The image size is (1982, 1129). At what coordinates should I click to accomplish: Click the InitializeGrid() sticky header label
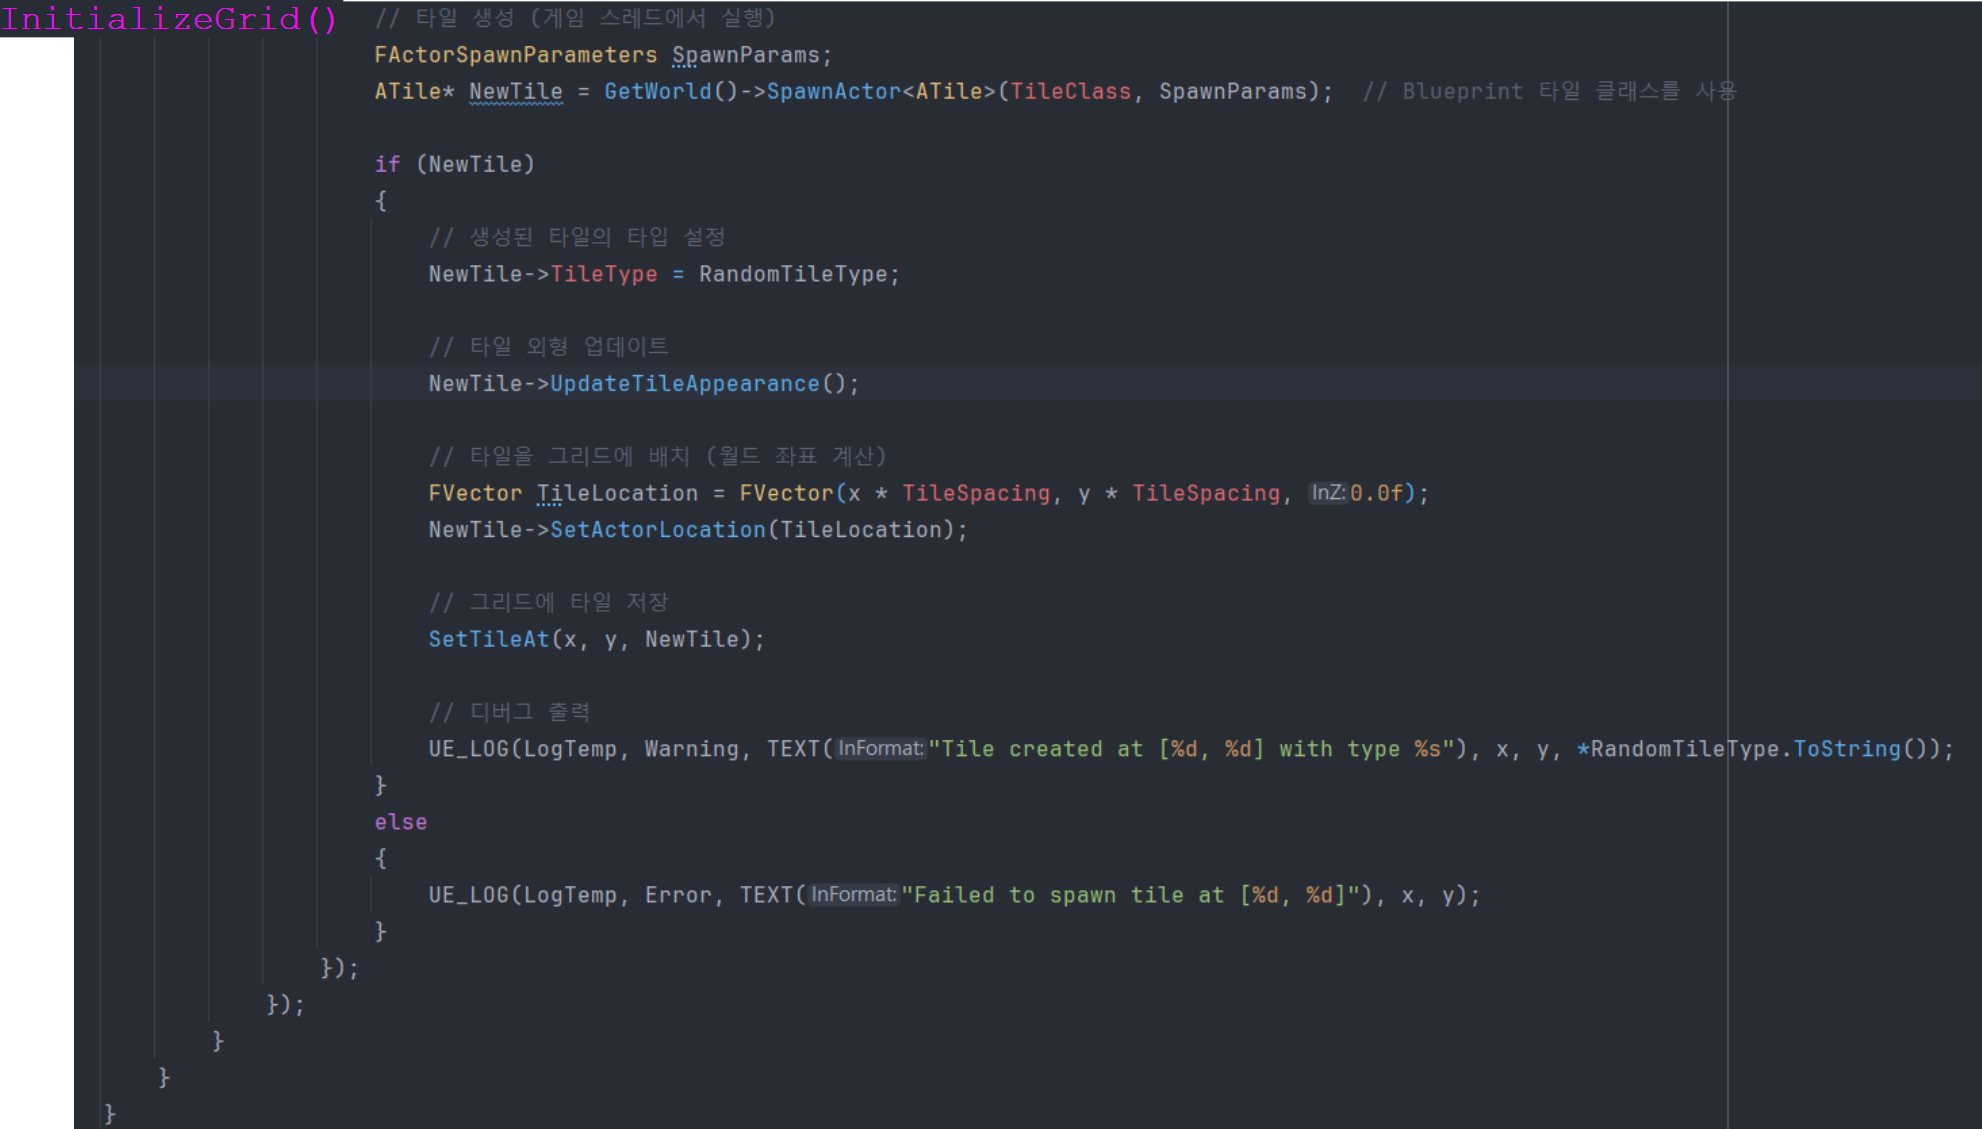tap(170, 19)
